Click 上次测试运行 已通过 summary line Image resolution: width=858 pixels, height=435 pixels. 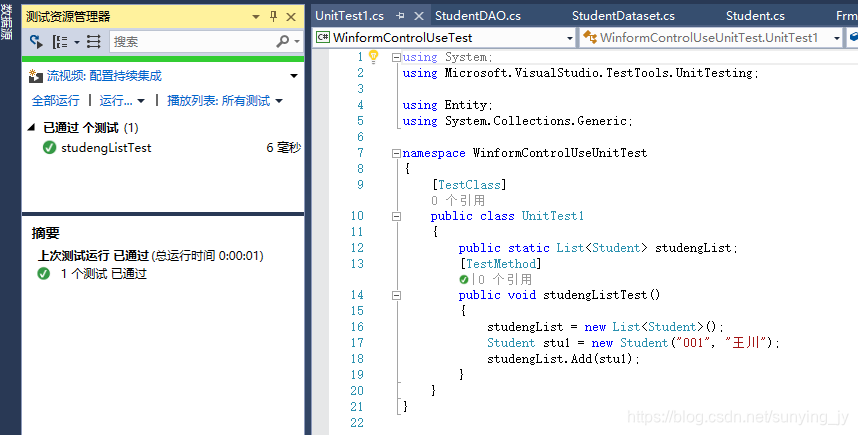(150, 256)
